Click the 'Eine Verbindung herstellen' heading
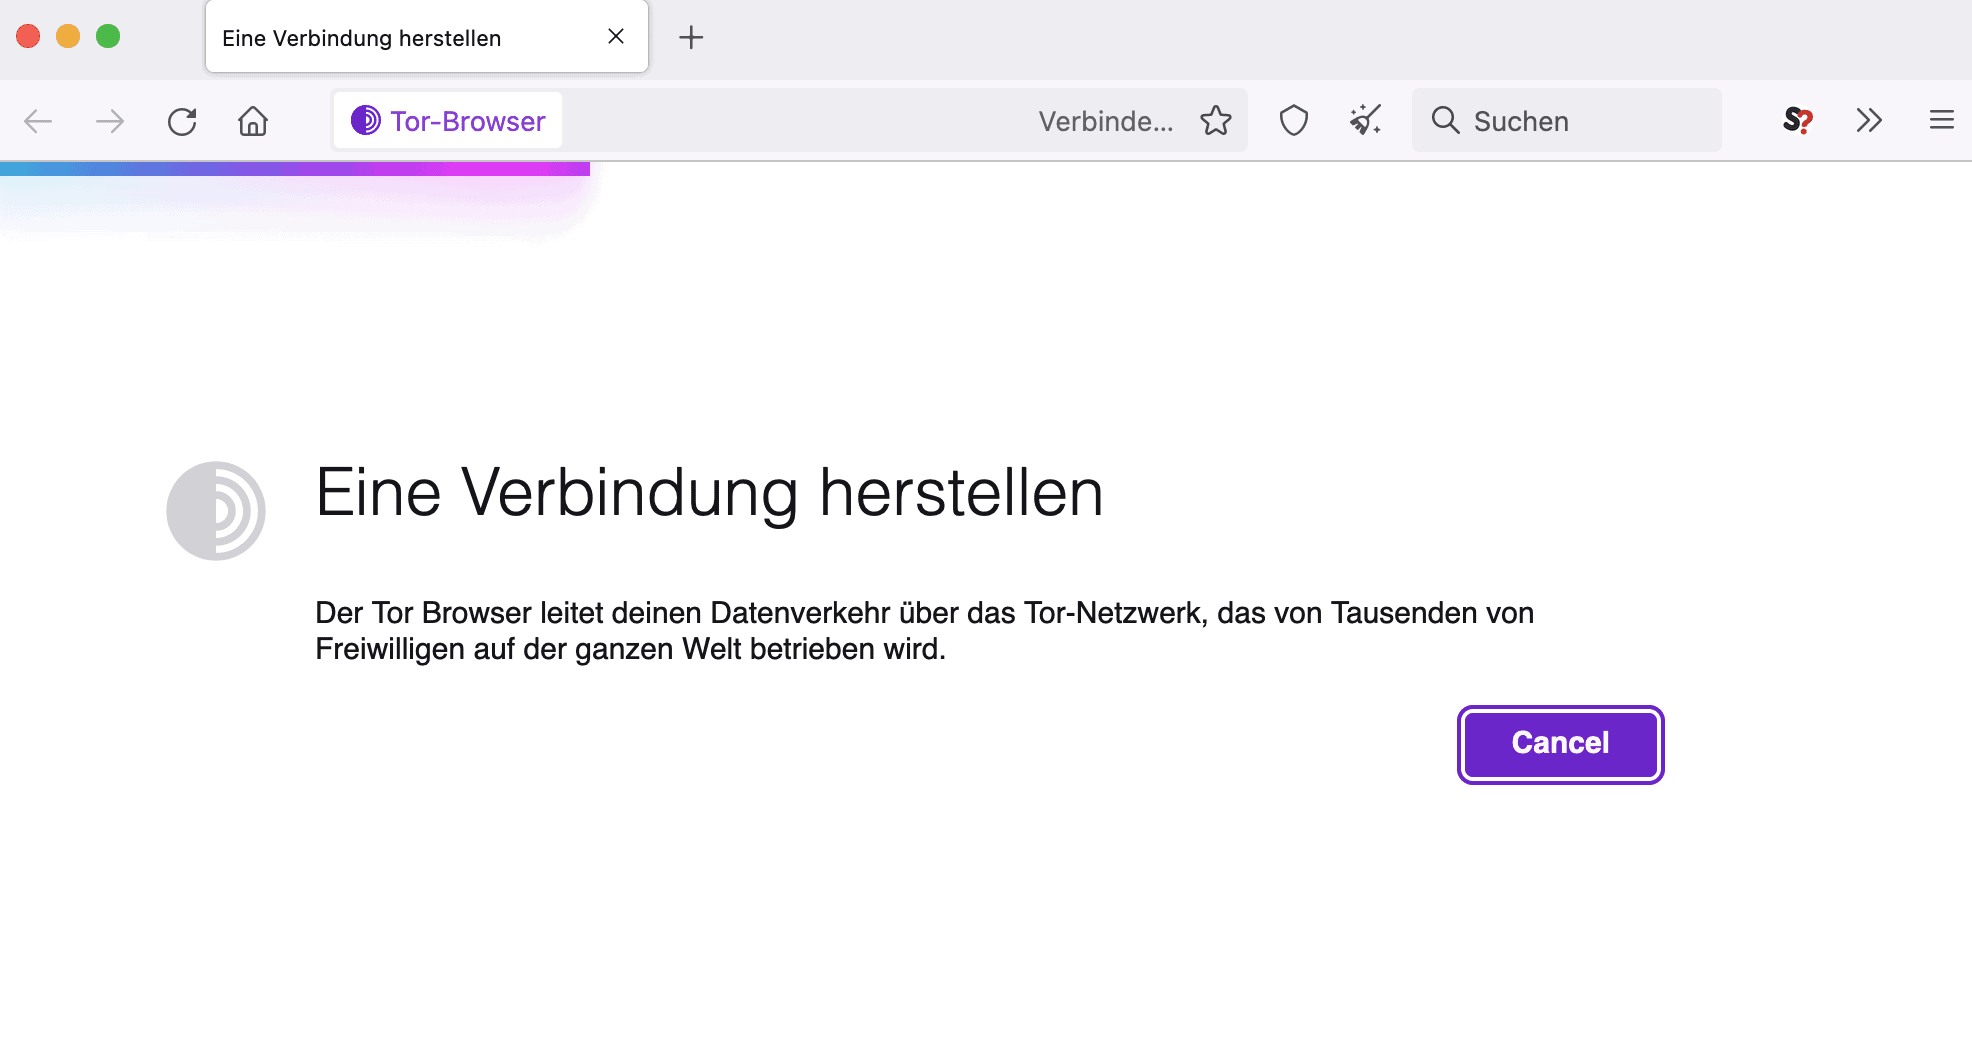This screenshot has width=1972, height=1056. pyautogui.click(x=709, y=493)
